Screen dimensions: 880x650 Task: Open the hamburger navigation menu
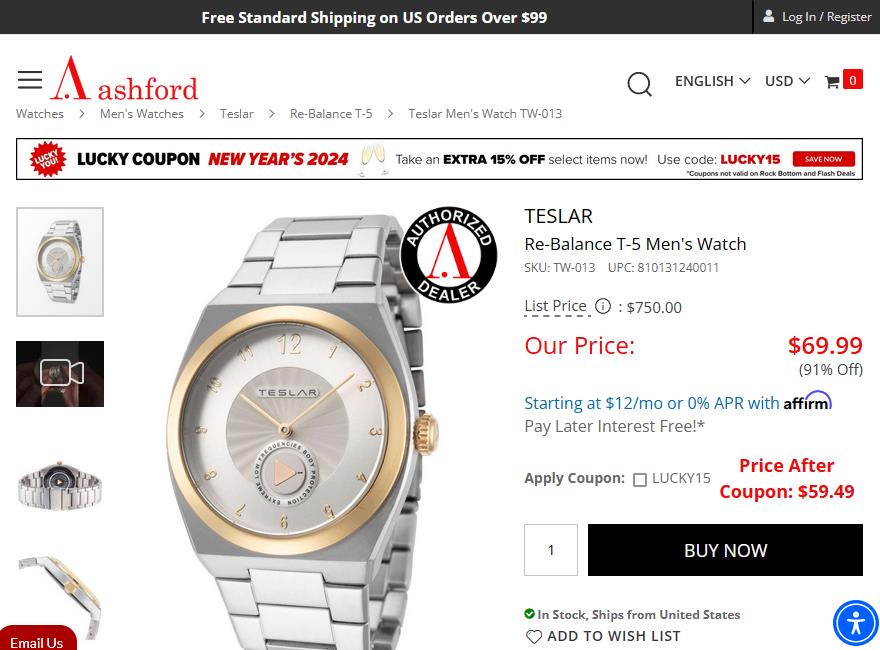[30, 80]
